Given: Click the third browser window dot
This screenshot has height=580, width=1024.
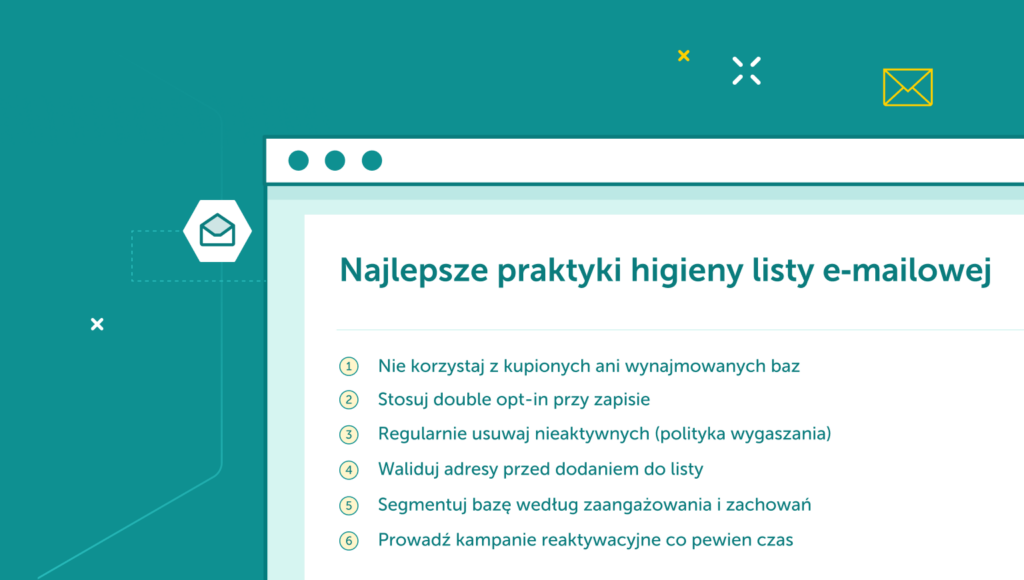Looking at the screenshot, I should click(x=370, y=160).
